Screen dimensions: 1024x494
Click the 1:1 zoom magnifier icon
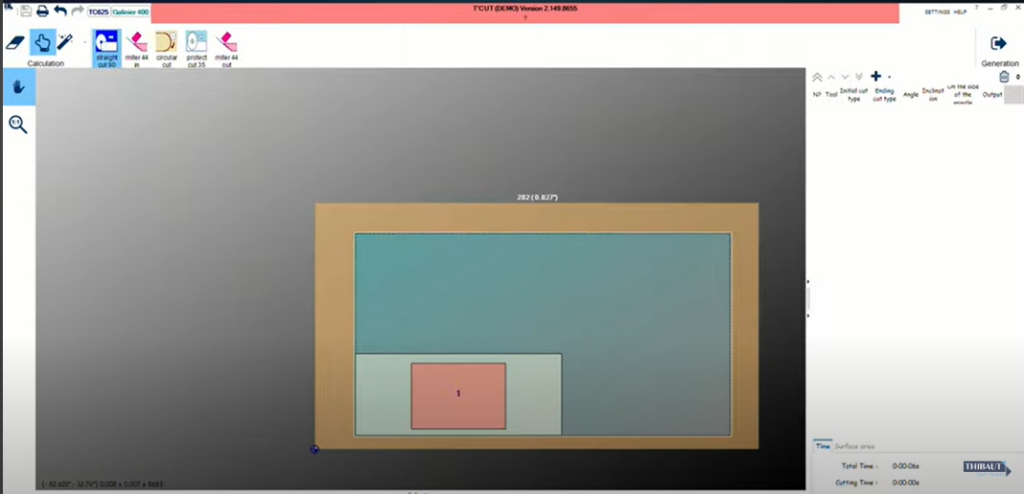pos(18,124)
